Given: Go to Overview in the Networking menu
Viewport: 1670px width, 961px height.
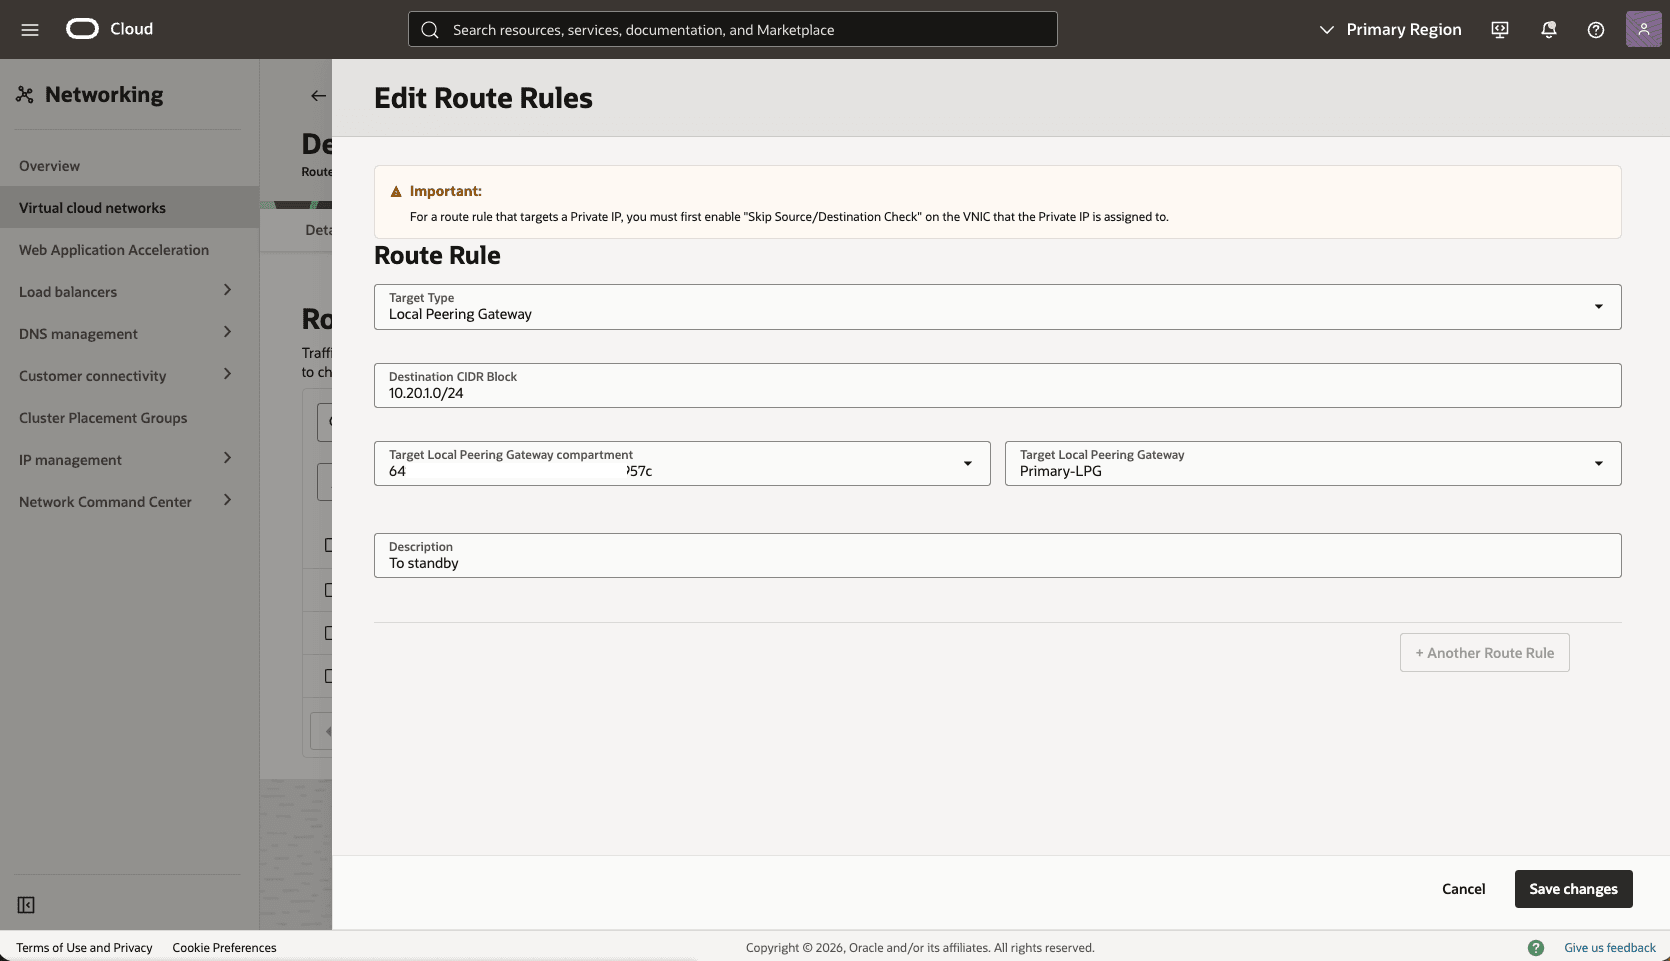Looking at the screenshot, I should tap(49, 165).
